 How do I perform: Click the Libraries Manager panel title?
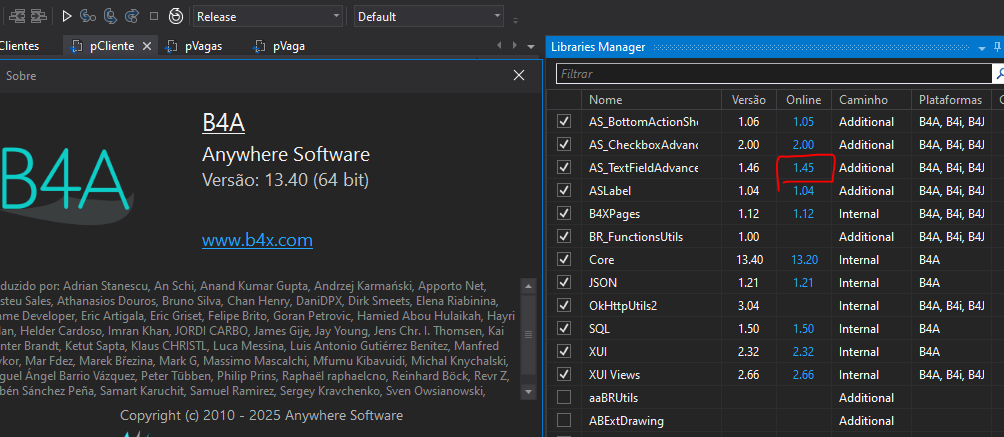point(598,47)
